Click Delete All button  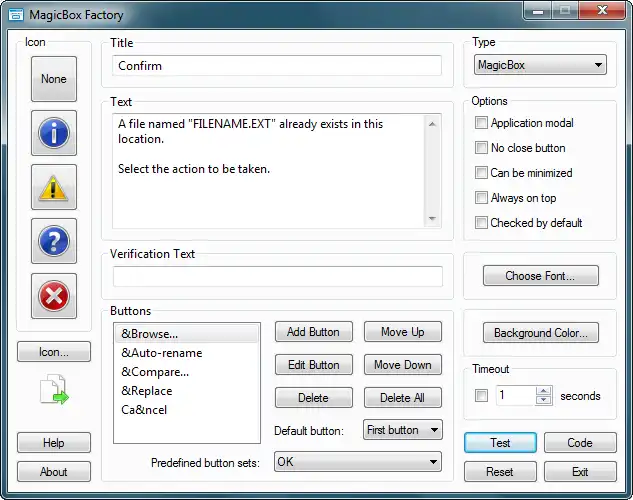(x=402, y=398)
